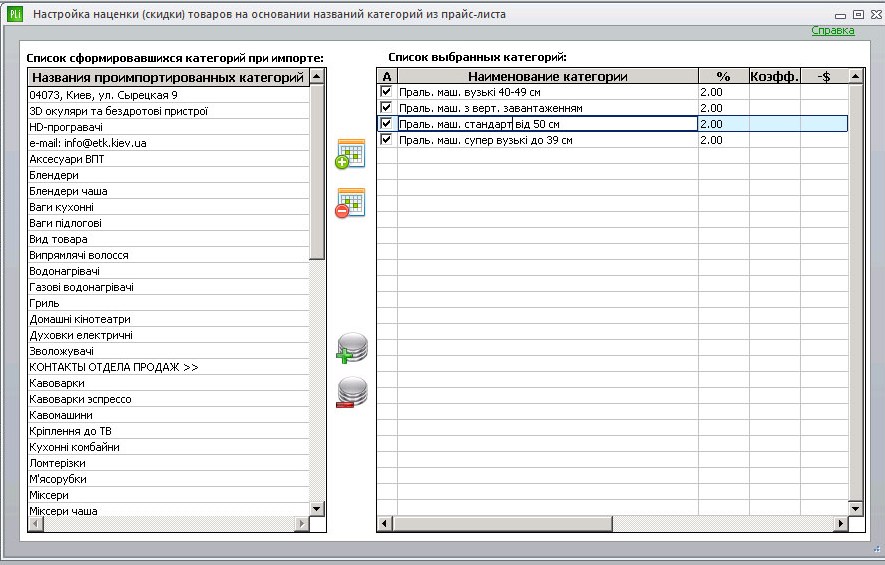This screenshot has height=565, width=885.
Task: Select row КОНТАКТЫ ОТДЕЛА ПРОДАЖ >>
Action: tap(168, 367)
